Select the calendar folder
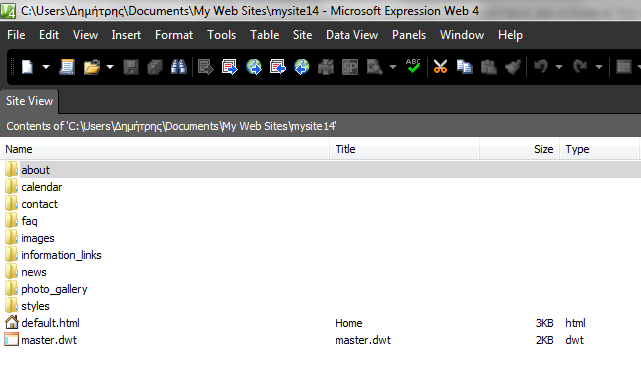Screen dimensions: 641x371 click(41, 187)
